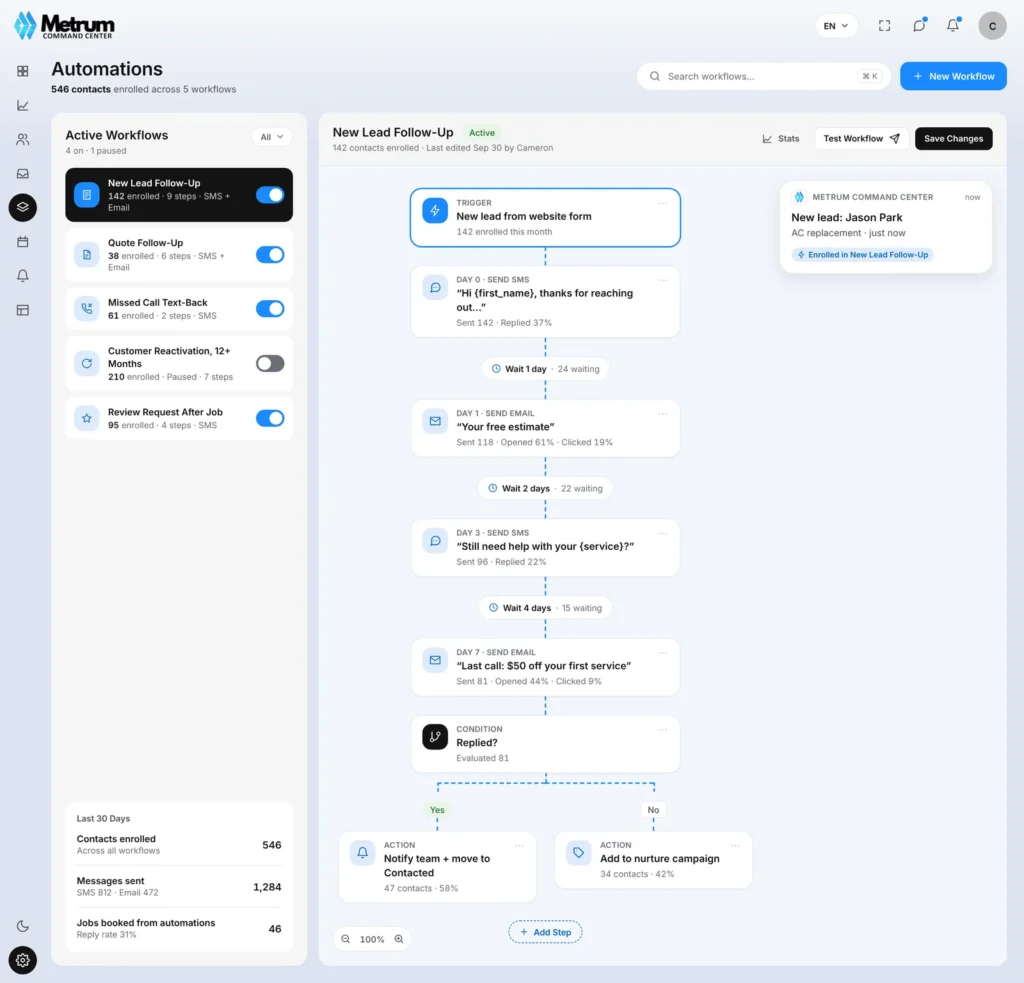Toggle the Review Request After Job switch

[270, 418]
